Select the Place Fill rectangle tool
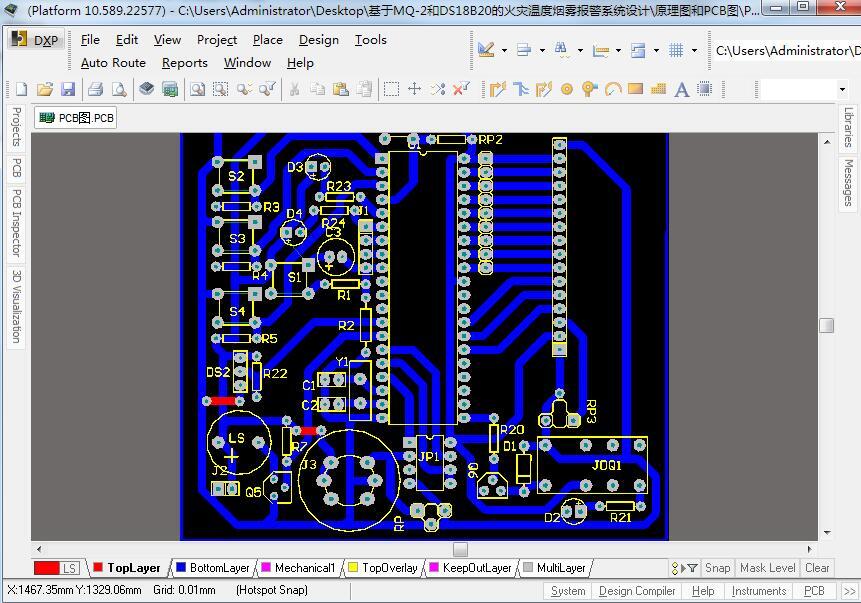The width and height of the screenshot is (861, 603). pos(635,88)
